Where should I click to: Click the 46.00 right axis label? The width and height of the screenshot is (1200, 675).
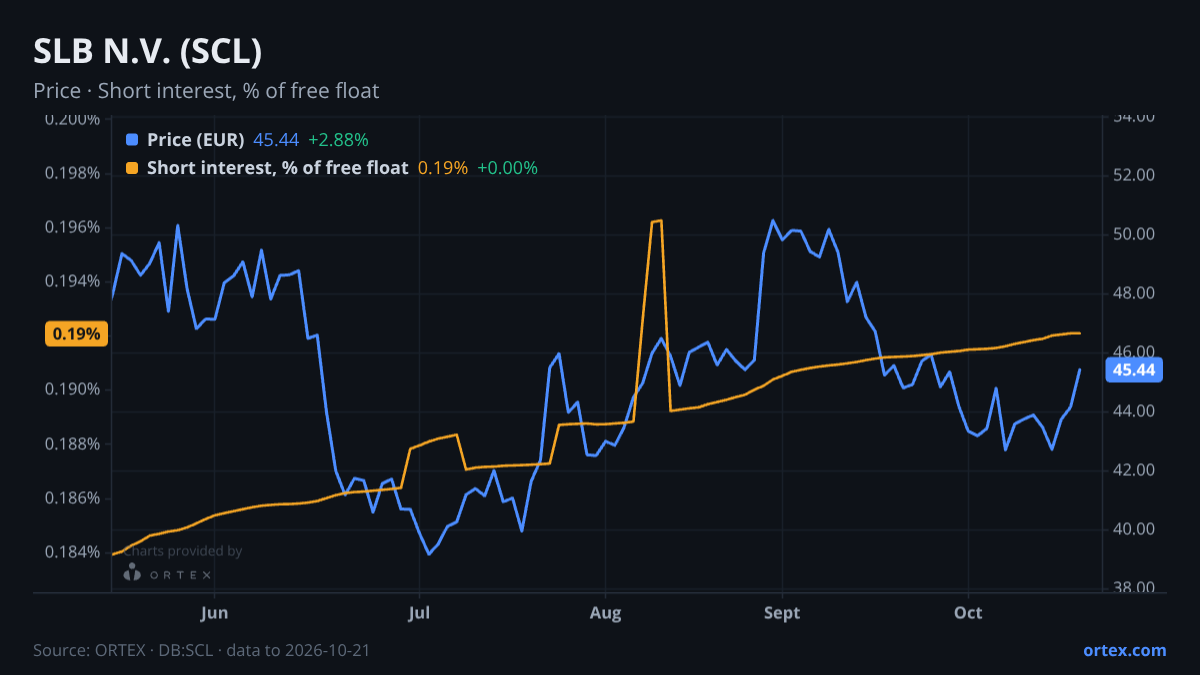[x=1134, y=353]
